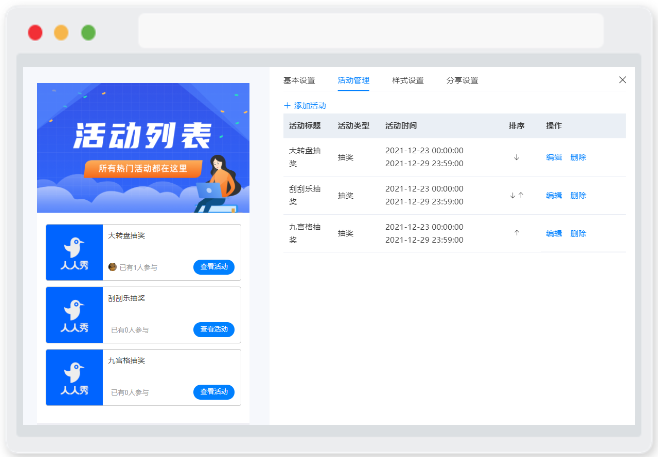Move 九宫格抽奖 row up with arrow
Screen dimensions: 658x457
517,233
